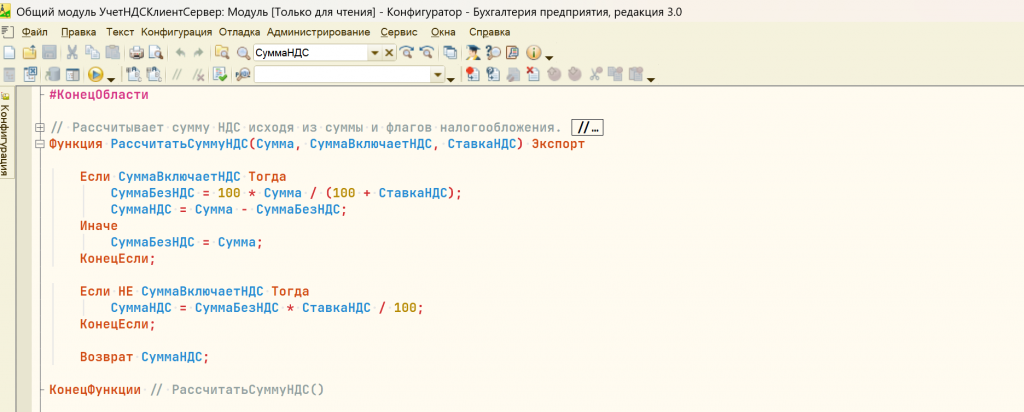
Task: Open the syntax assistant icon
Action: 473,53
